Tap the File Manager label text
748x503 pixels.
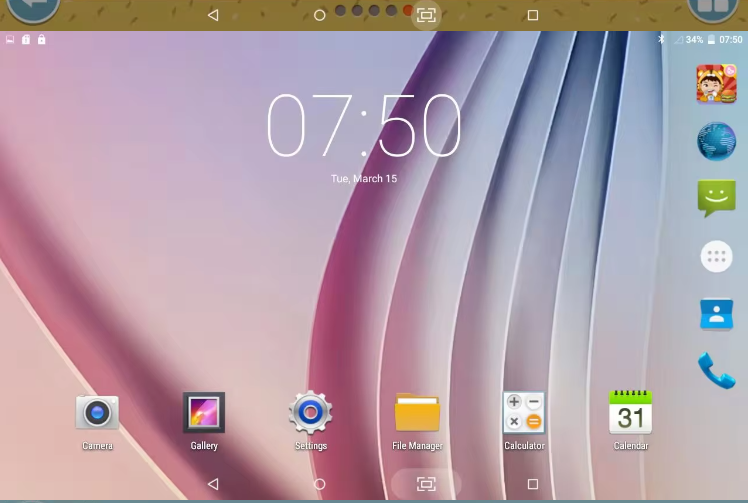pos(417,446)
